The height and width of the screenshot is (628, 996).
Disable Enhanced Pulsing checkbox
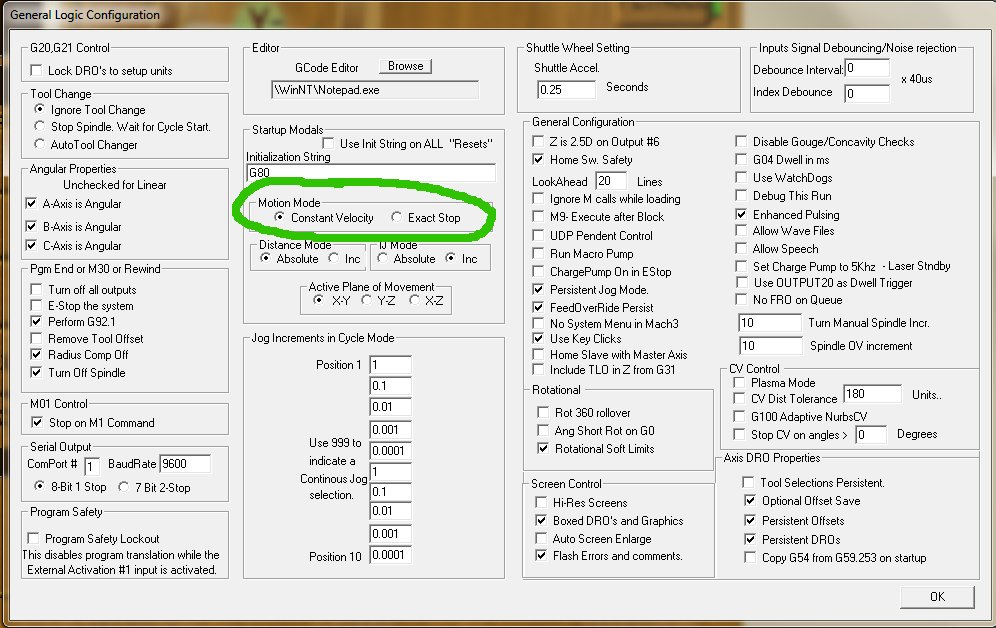pos(742,214)
